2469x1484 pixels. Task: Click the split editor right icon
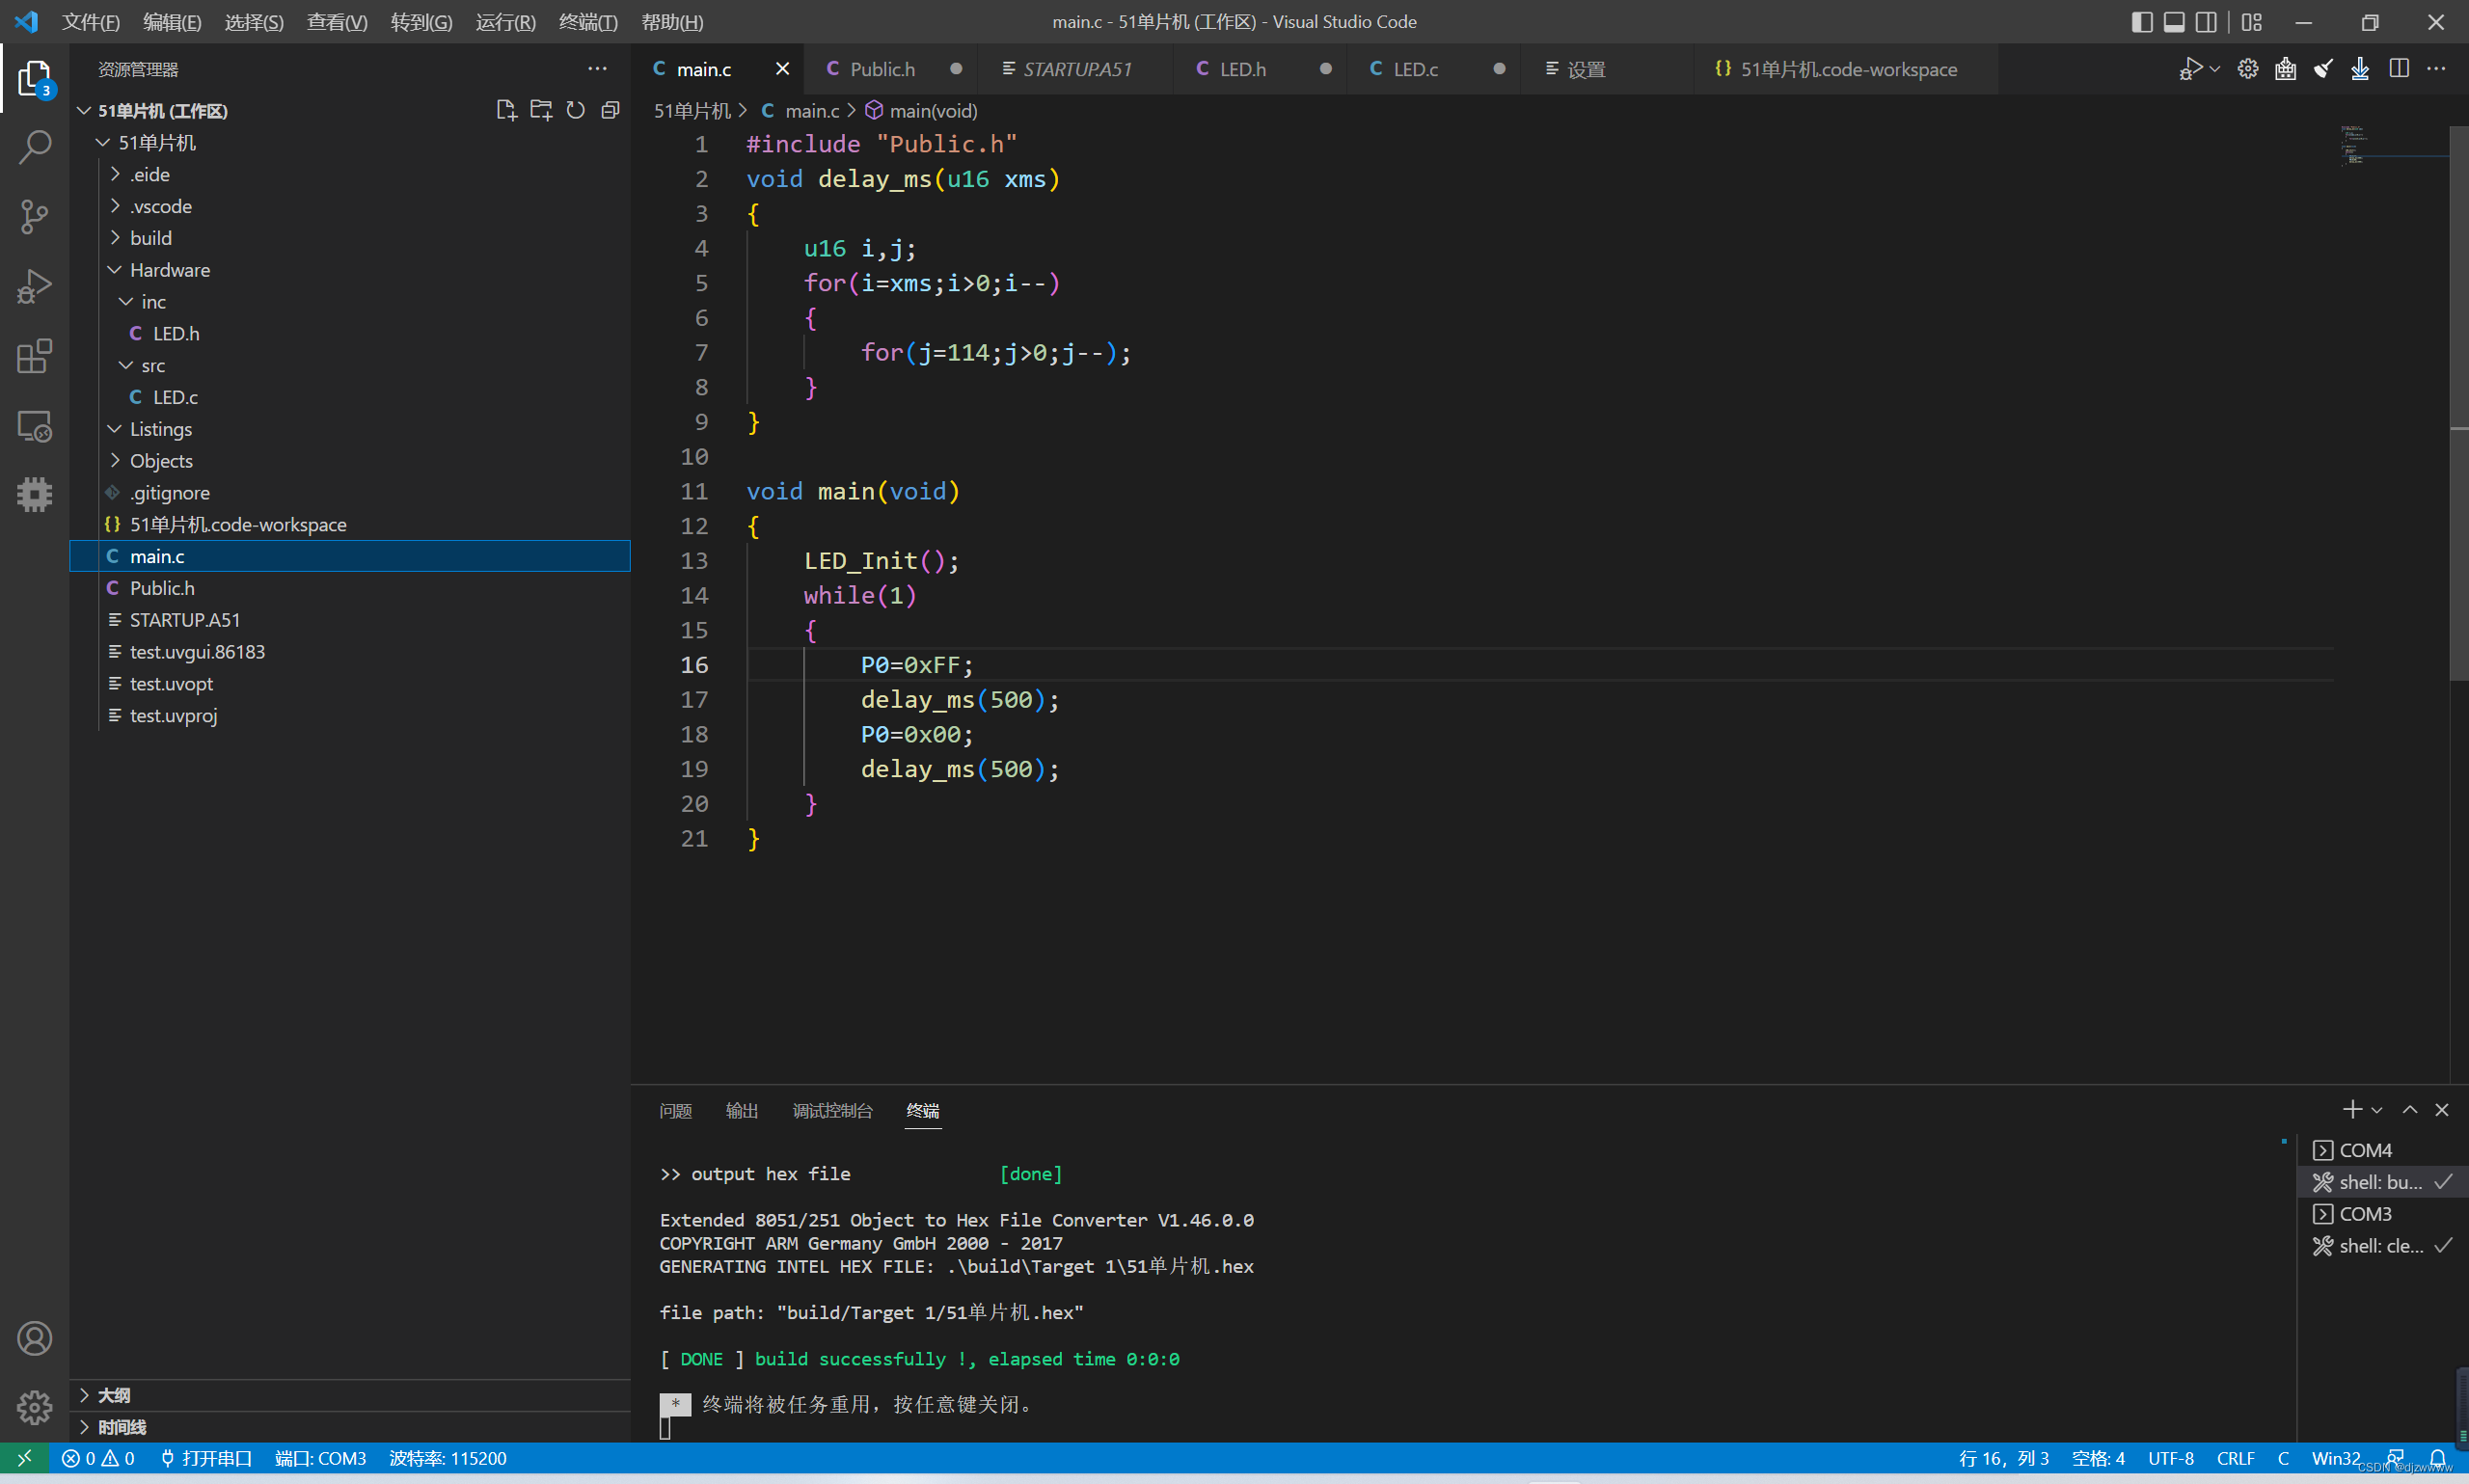(x=2398, y=68)
